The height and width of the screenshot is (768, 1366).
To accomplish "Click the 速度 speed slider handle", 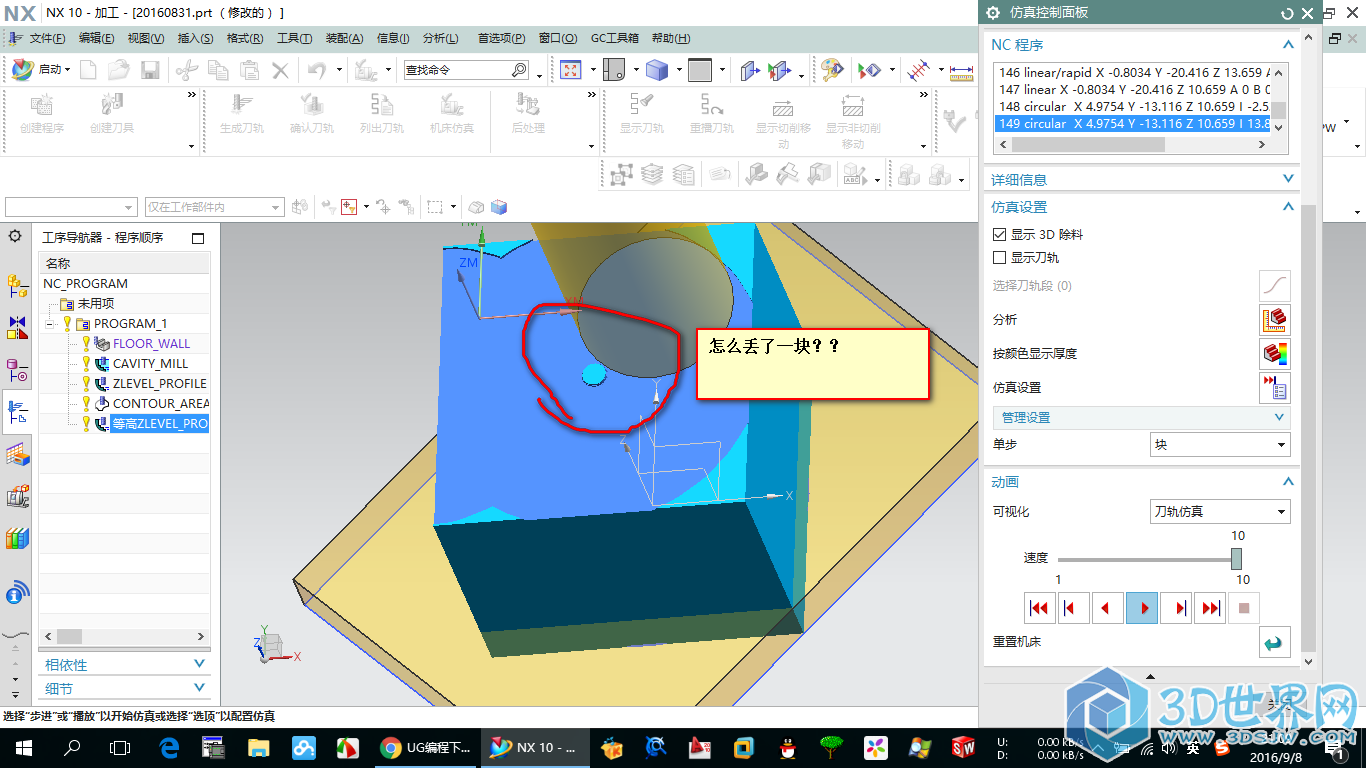I will click(x=1237, y=559).
